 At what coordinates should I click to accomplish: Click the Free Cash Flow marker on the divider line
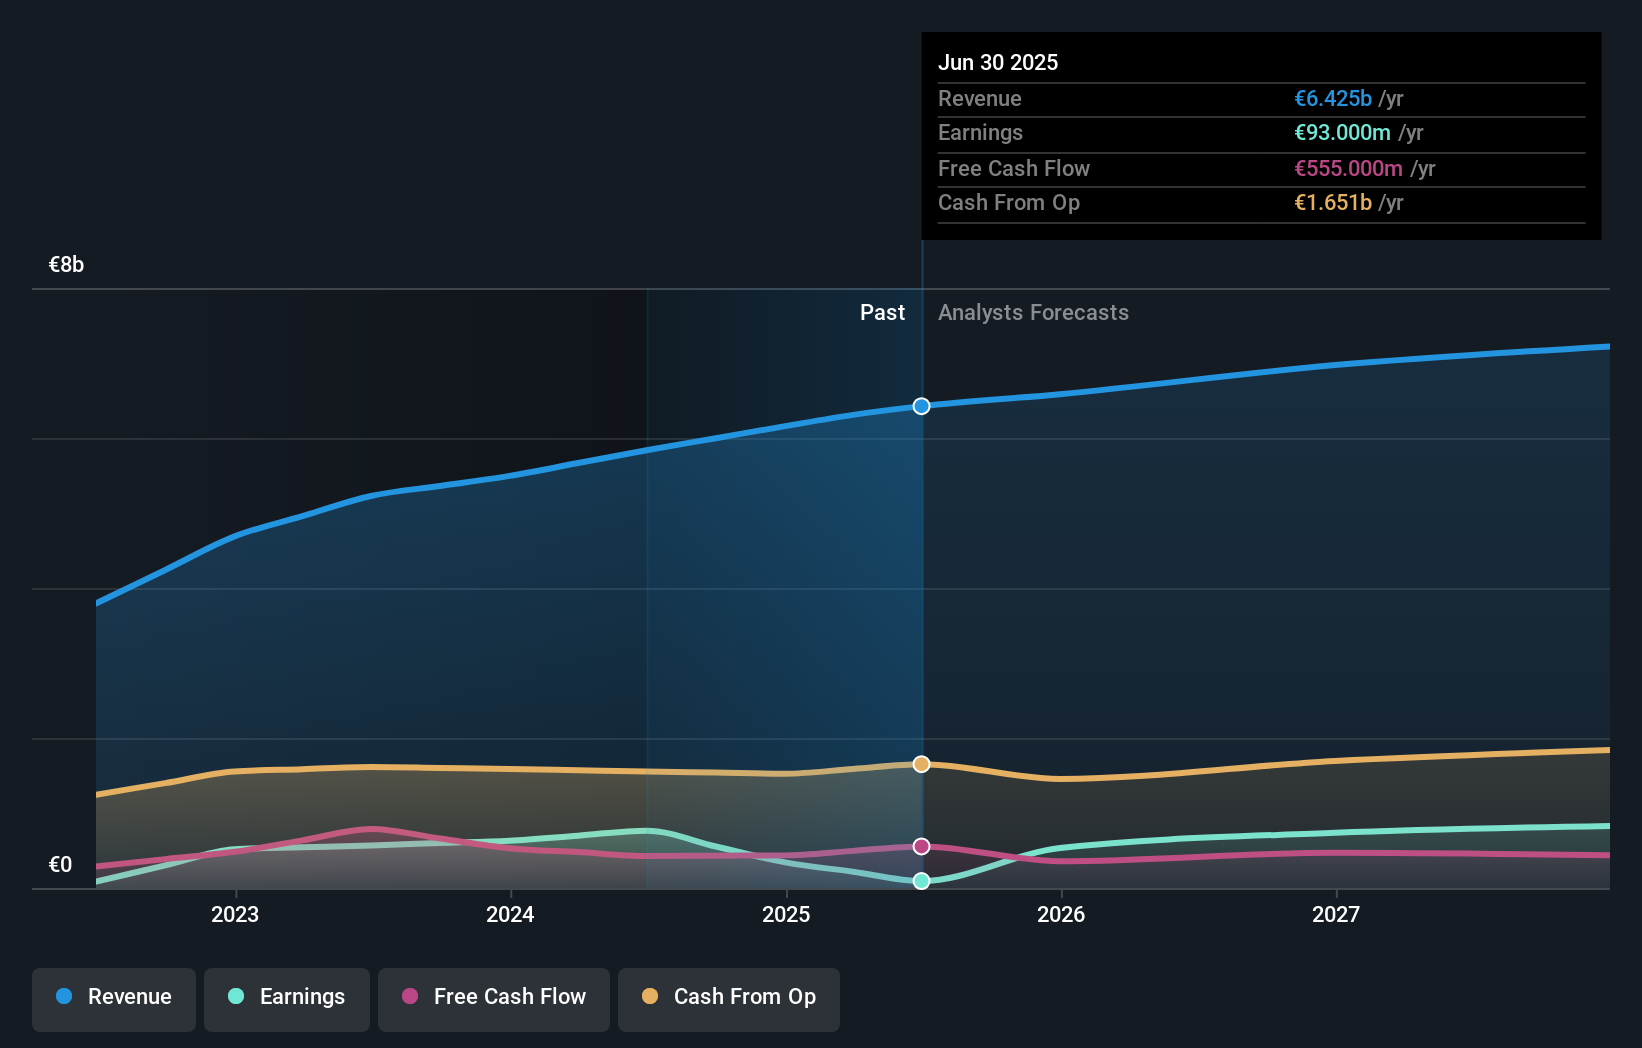(921, 846)
